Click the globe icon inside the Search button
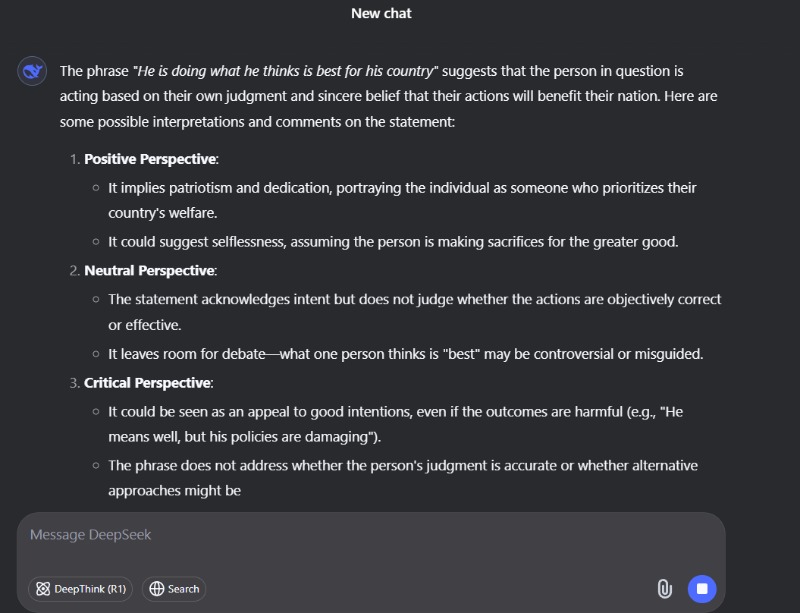Viewport: 800px width, 613px height. point(157,589)
